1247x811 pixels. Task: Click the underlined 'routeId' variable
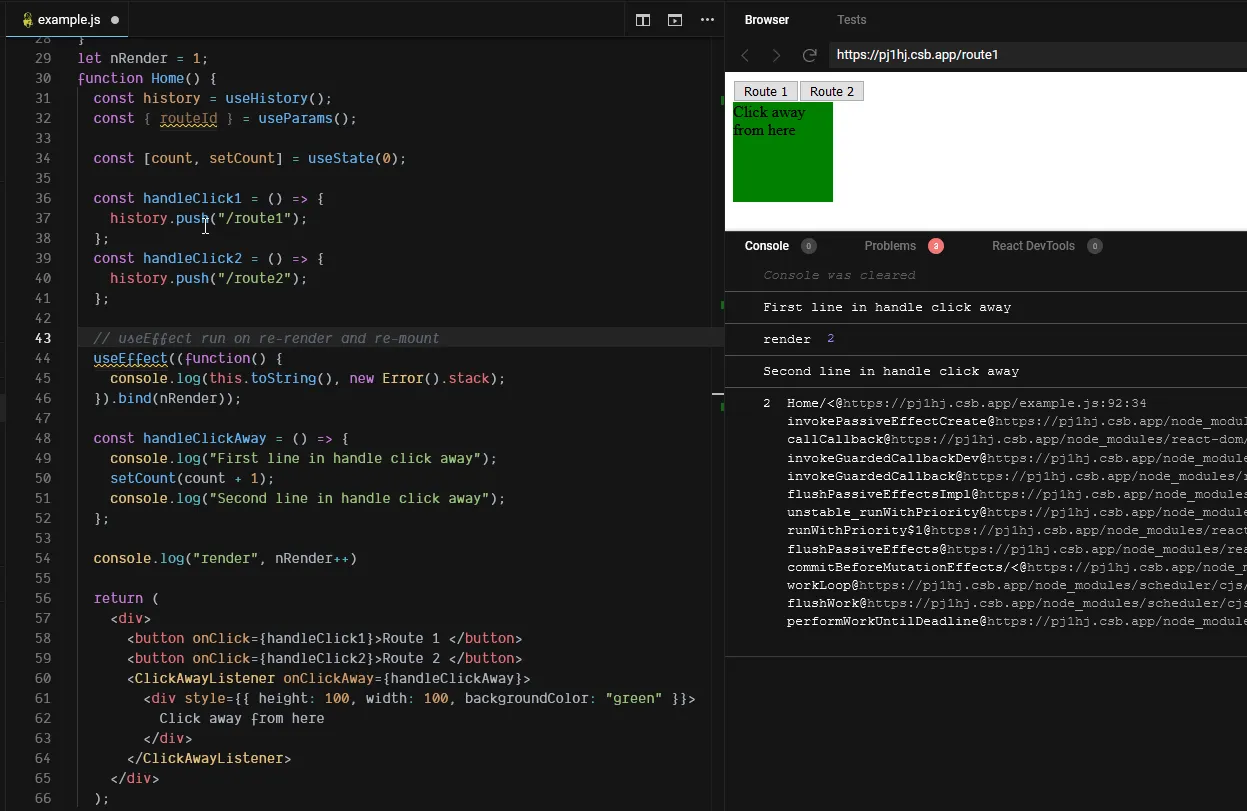point(188,118)
